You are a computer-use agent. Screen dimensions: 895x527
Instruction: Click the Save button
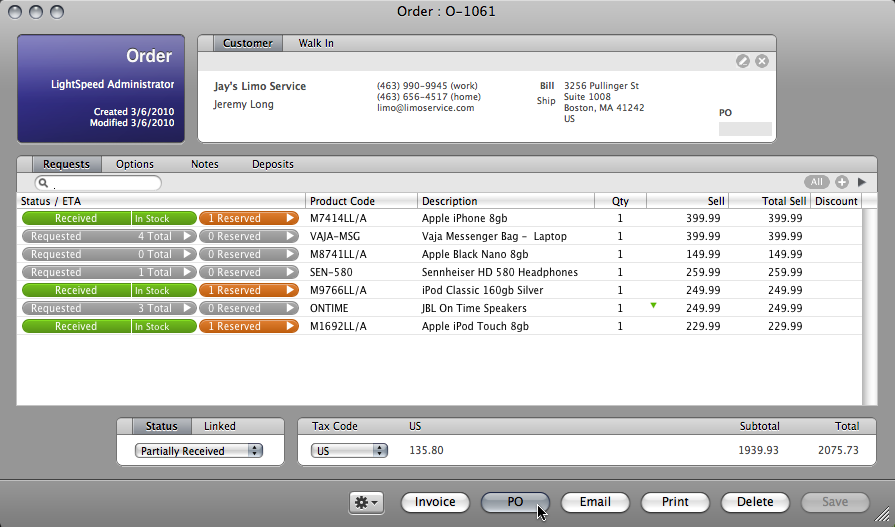coord(835,502)
